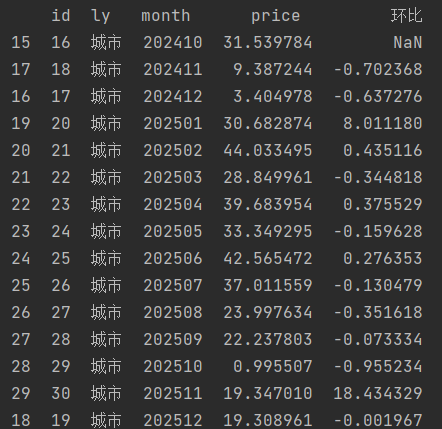Click month value 202503

click(x=173, y=178)
